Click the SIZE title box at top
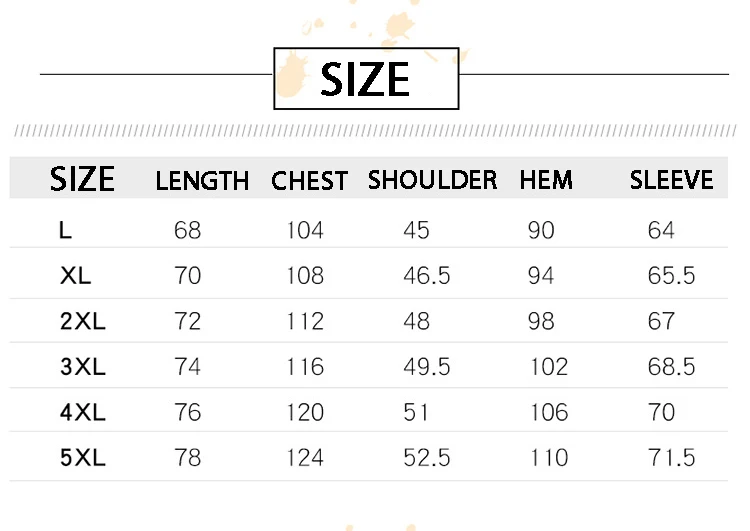 [x=366, y=78]
